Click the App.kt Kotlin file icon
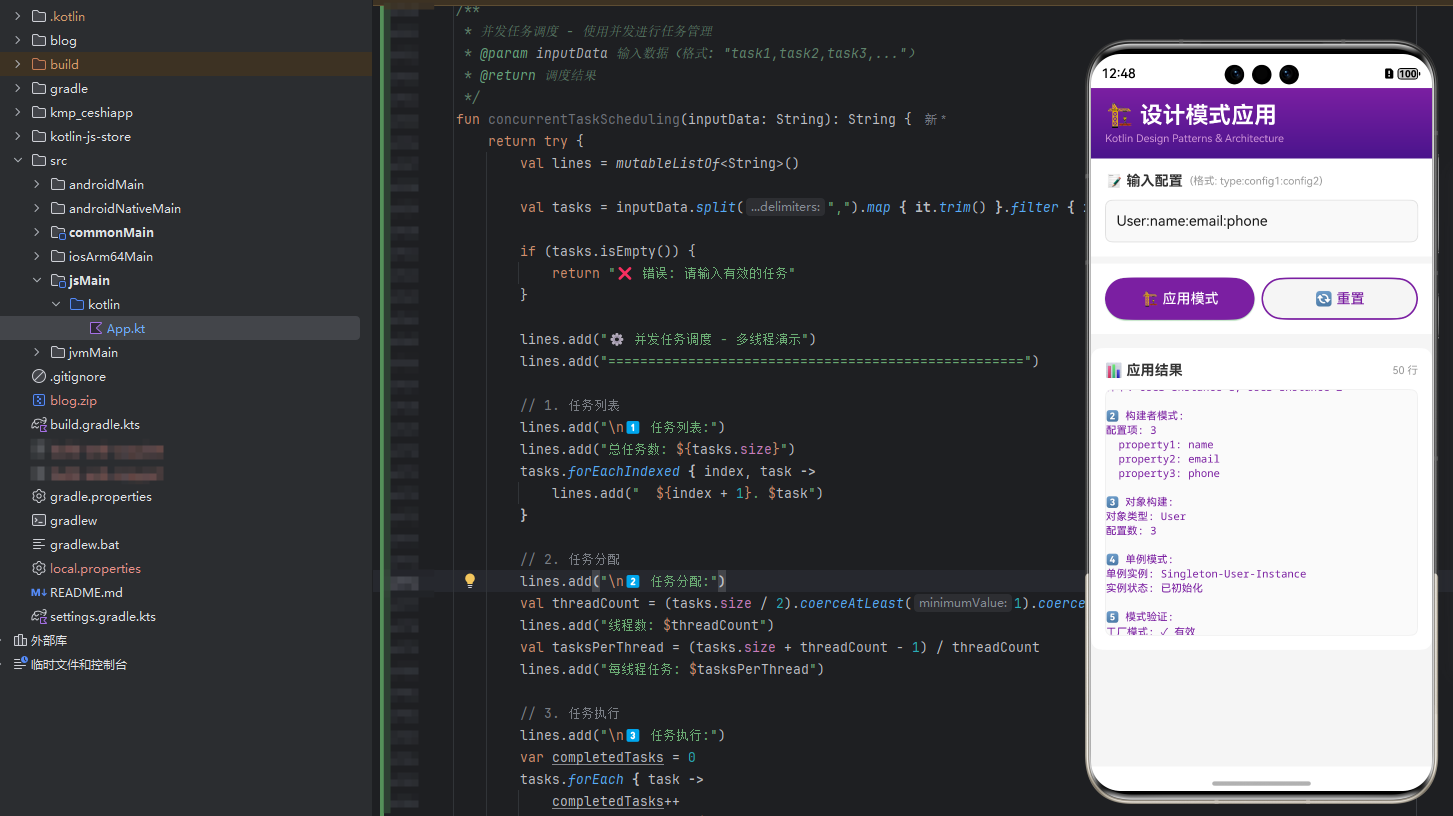 click(96, 328)
